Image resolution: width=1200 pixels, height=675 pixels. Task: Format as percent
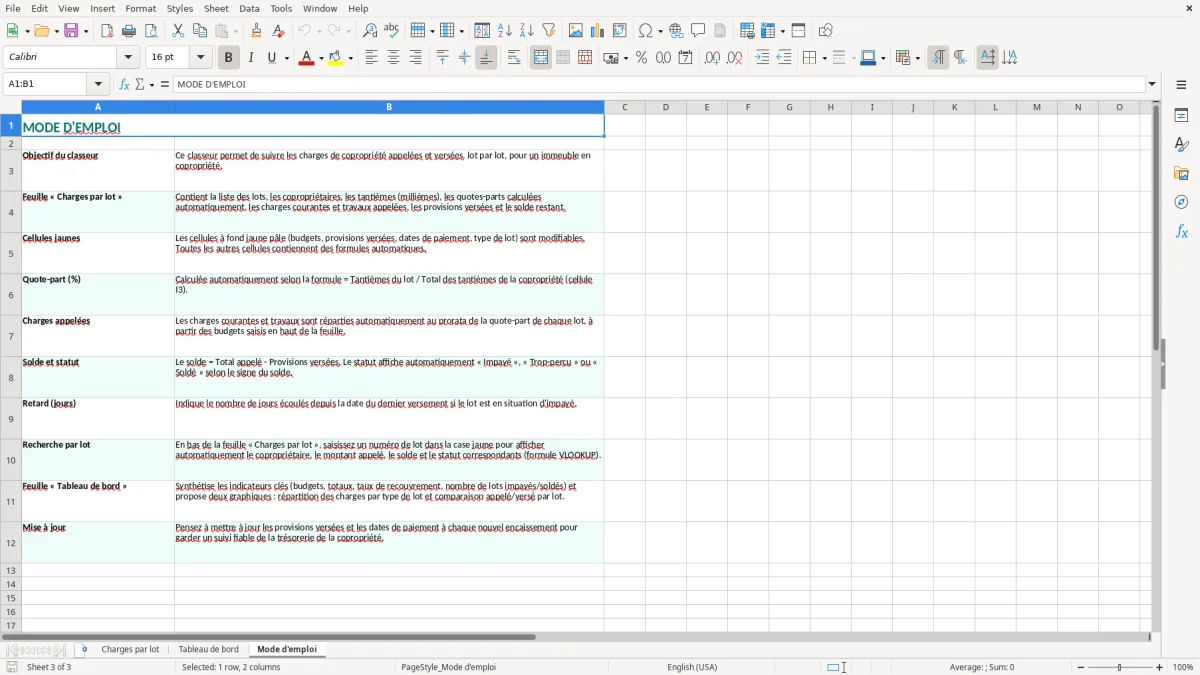click(642, 58)
